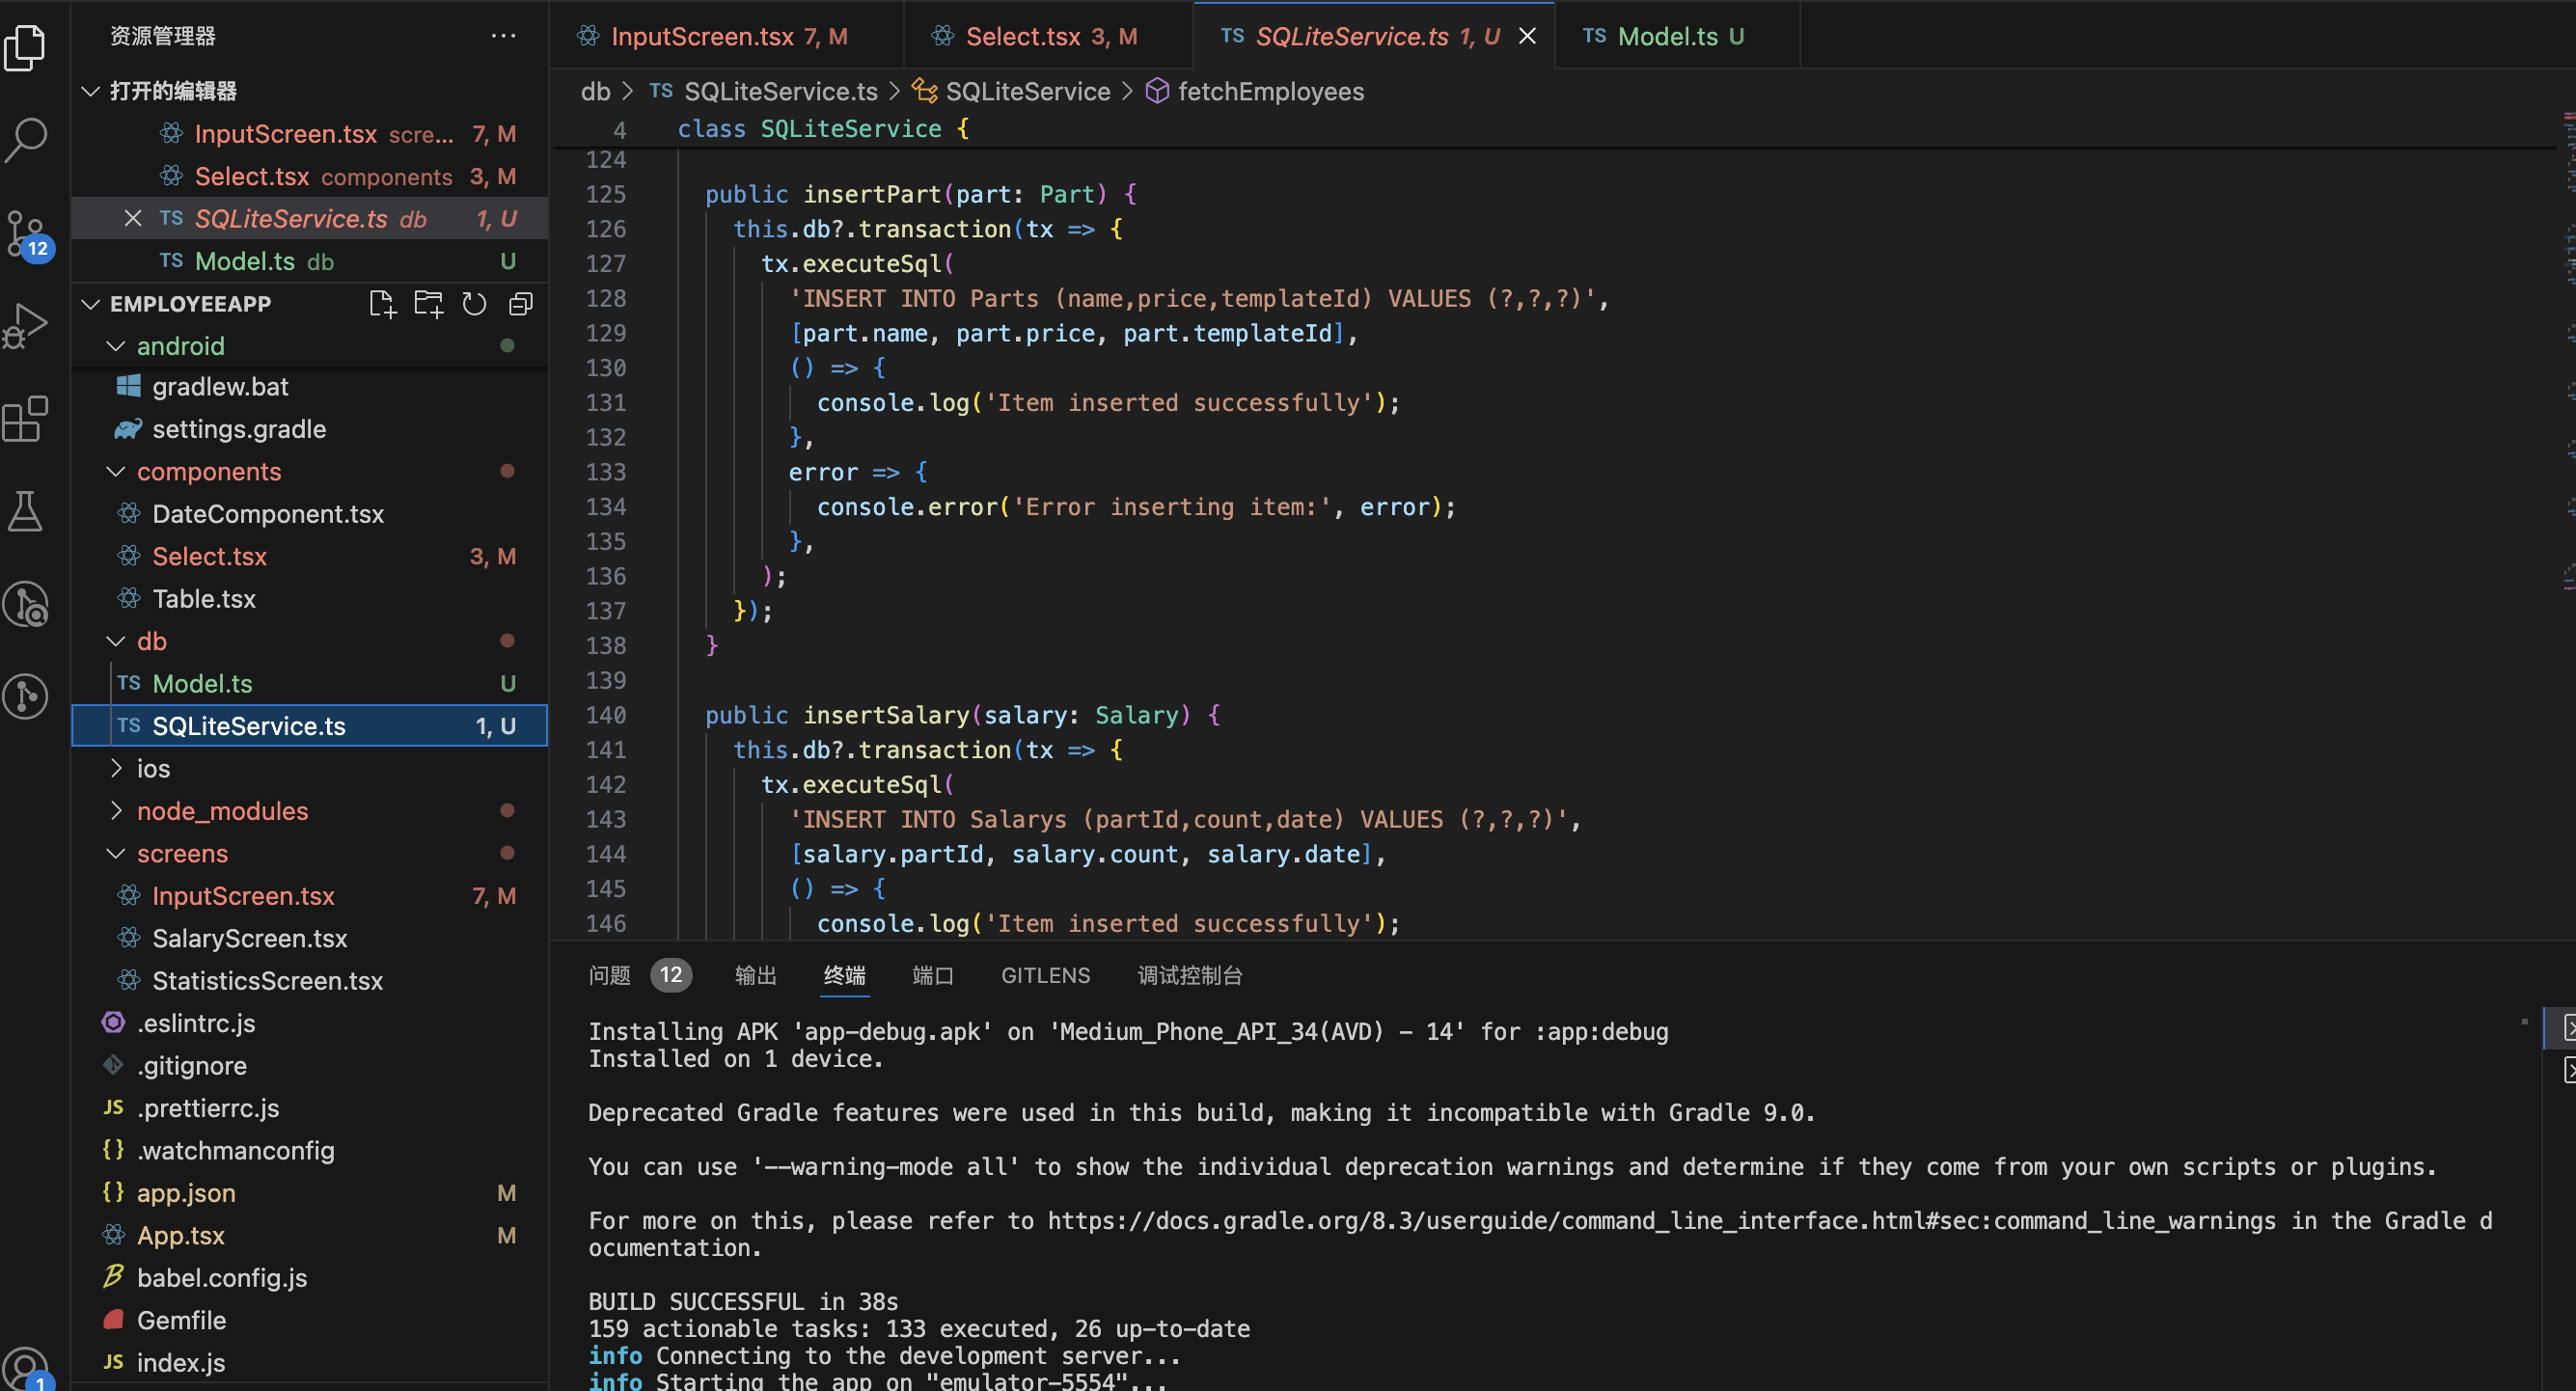Collapse the android folder

point(116,346)
